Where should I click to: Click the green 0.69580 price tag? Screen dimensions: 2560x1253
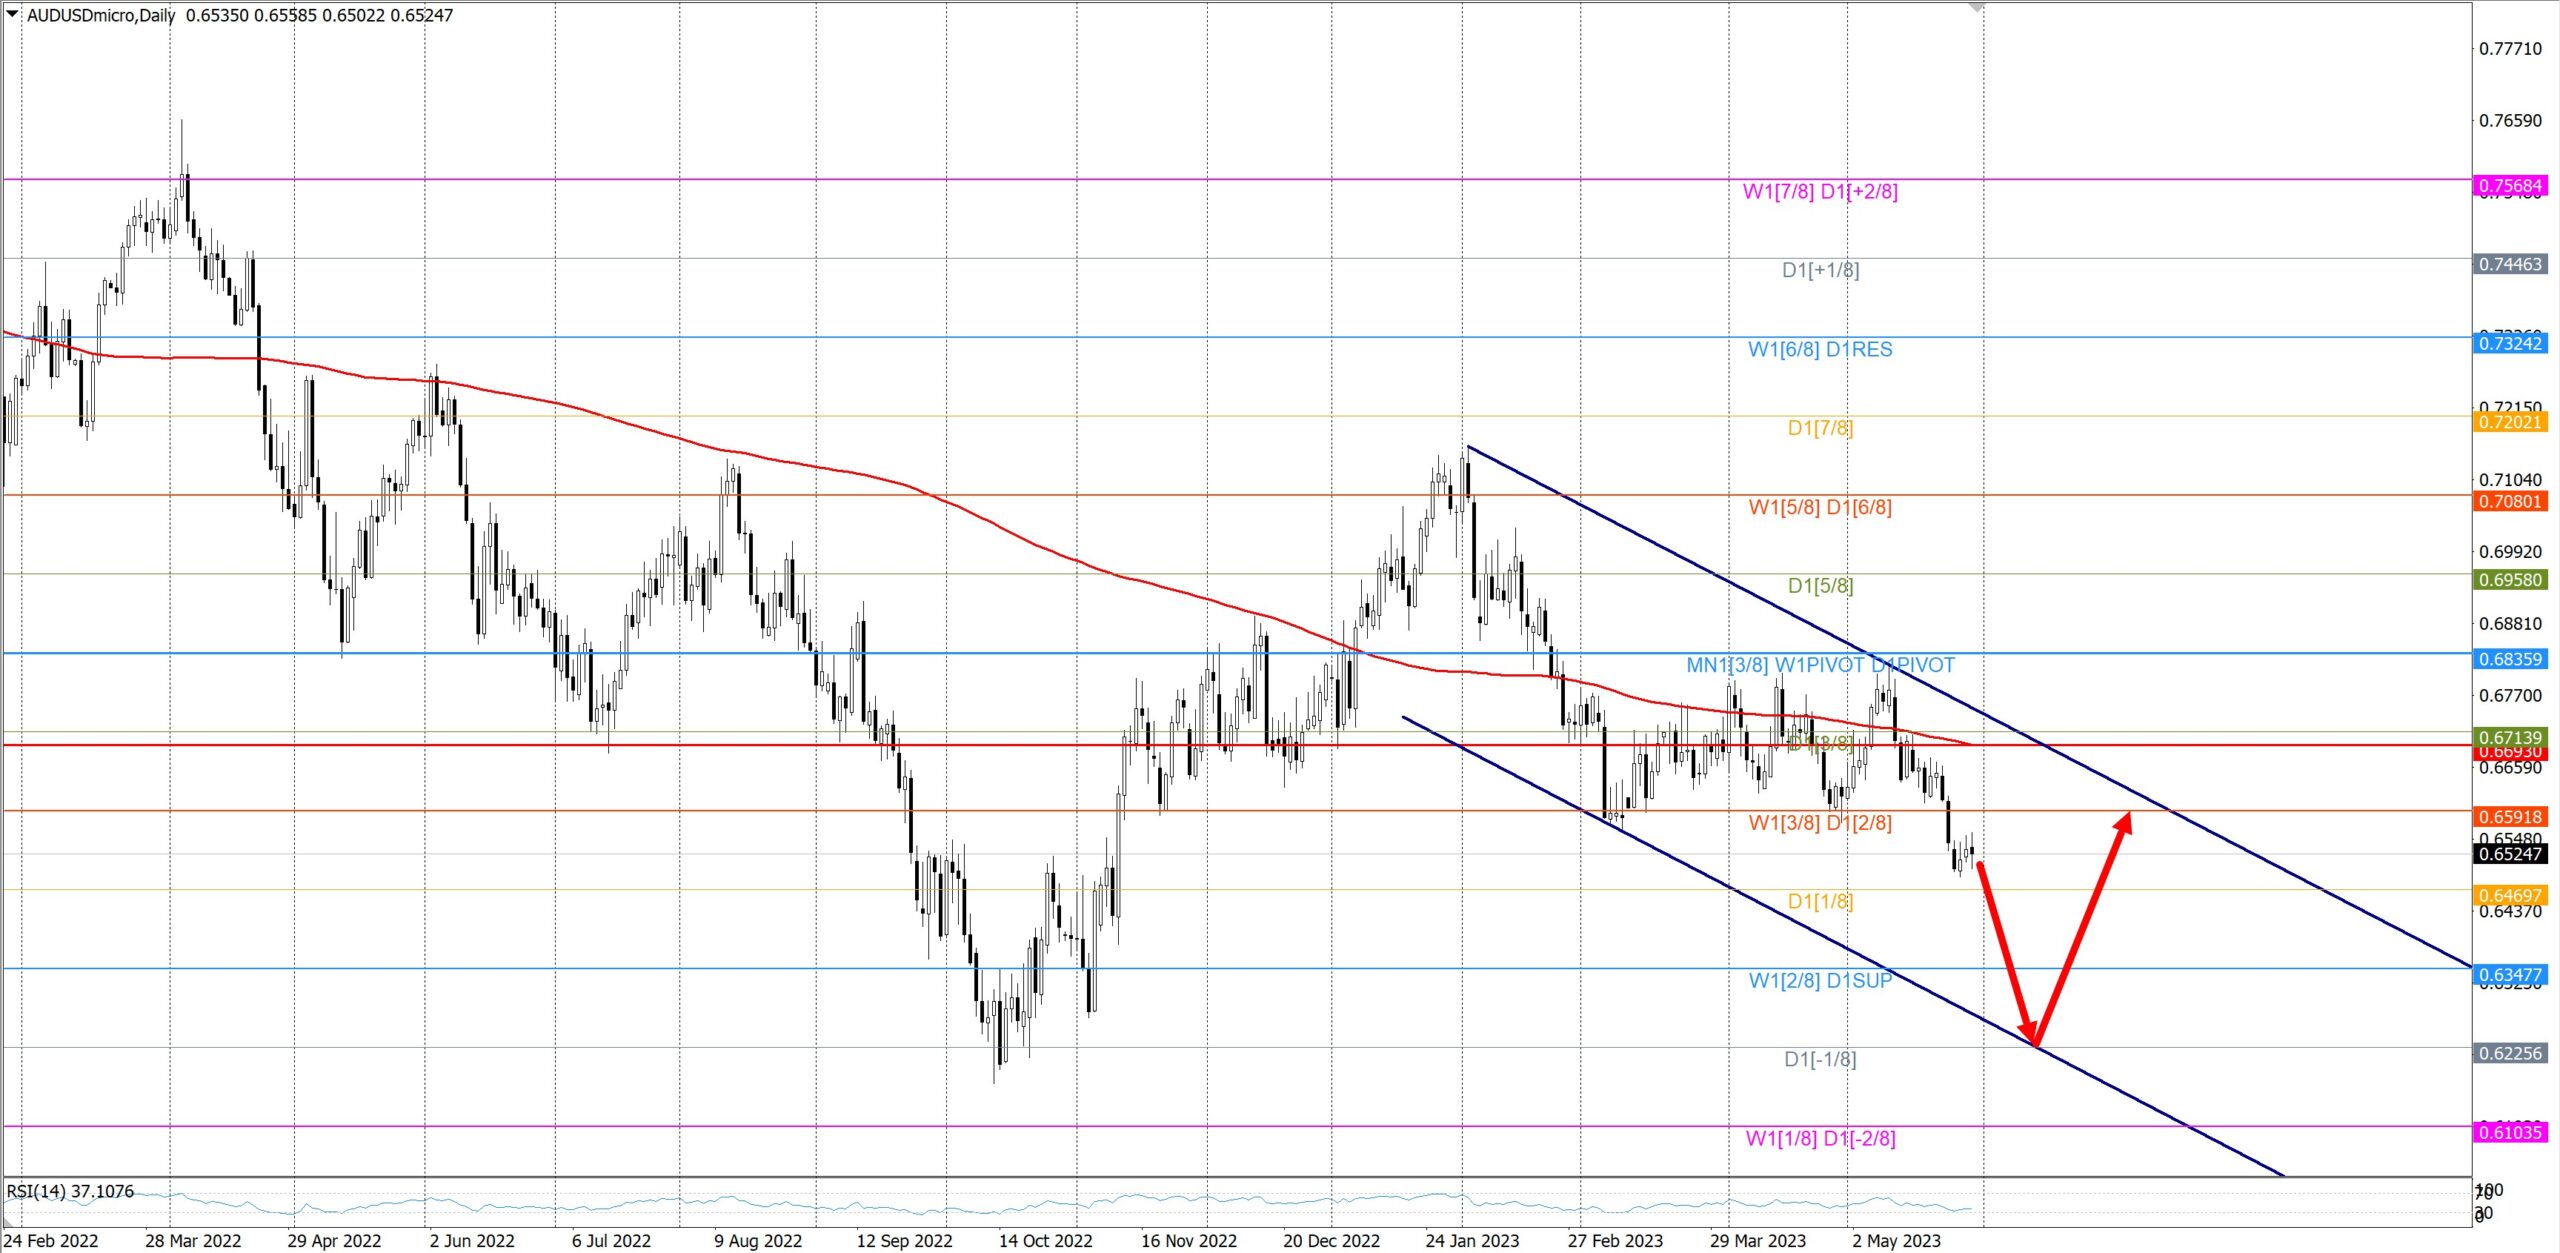(x=2509, y=580)
